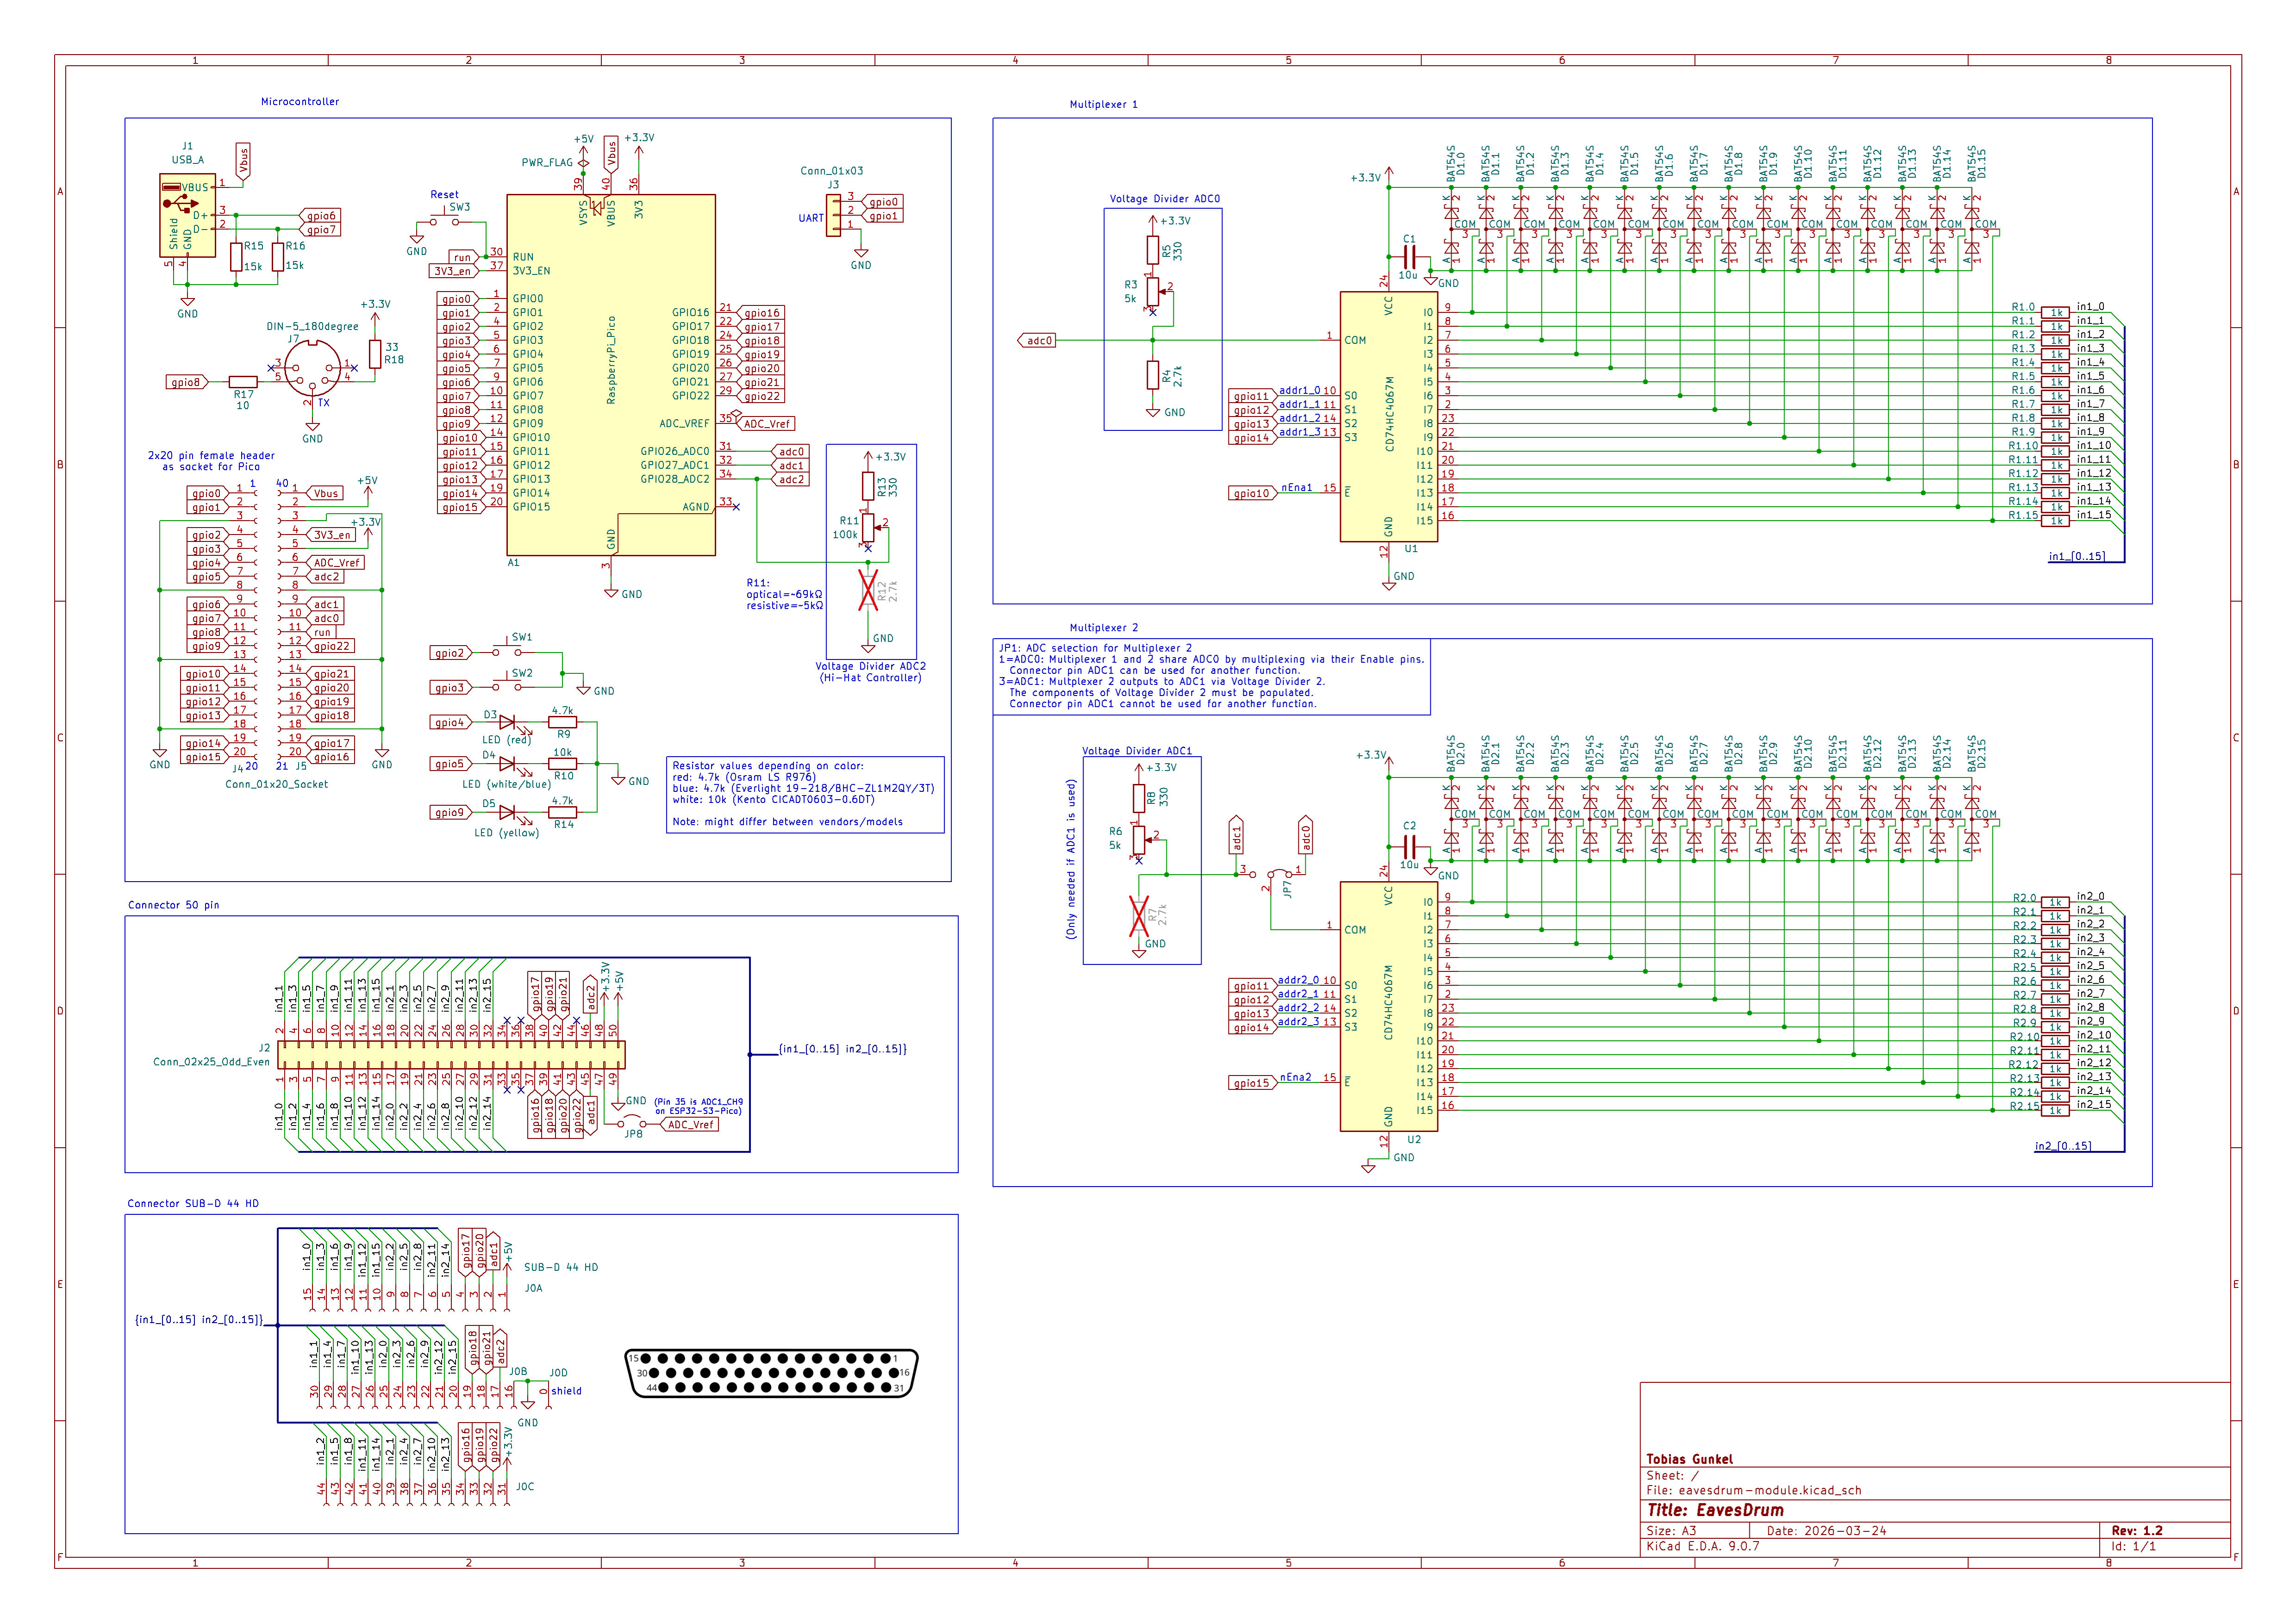Select the RaspberryPi_Pico A1 symbol body

[611, 374]
